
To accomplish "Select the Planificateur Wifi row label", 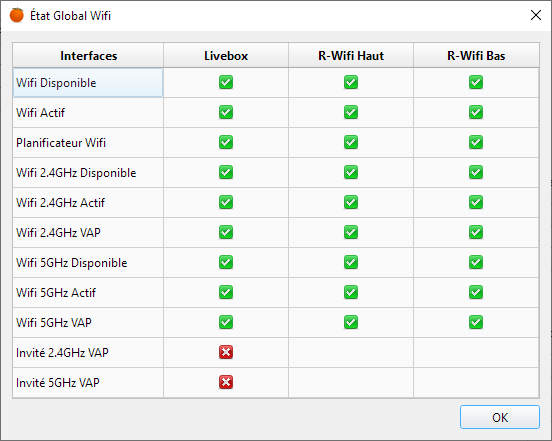I will (x=61, y=143).
